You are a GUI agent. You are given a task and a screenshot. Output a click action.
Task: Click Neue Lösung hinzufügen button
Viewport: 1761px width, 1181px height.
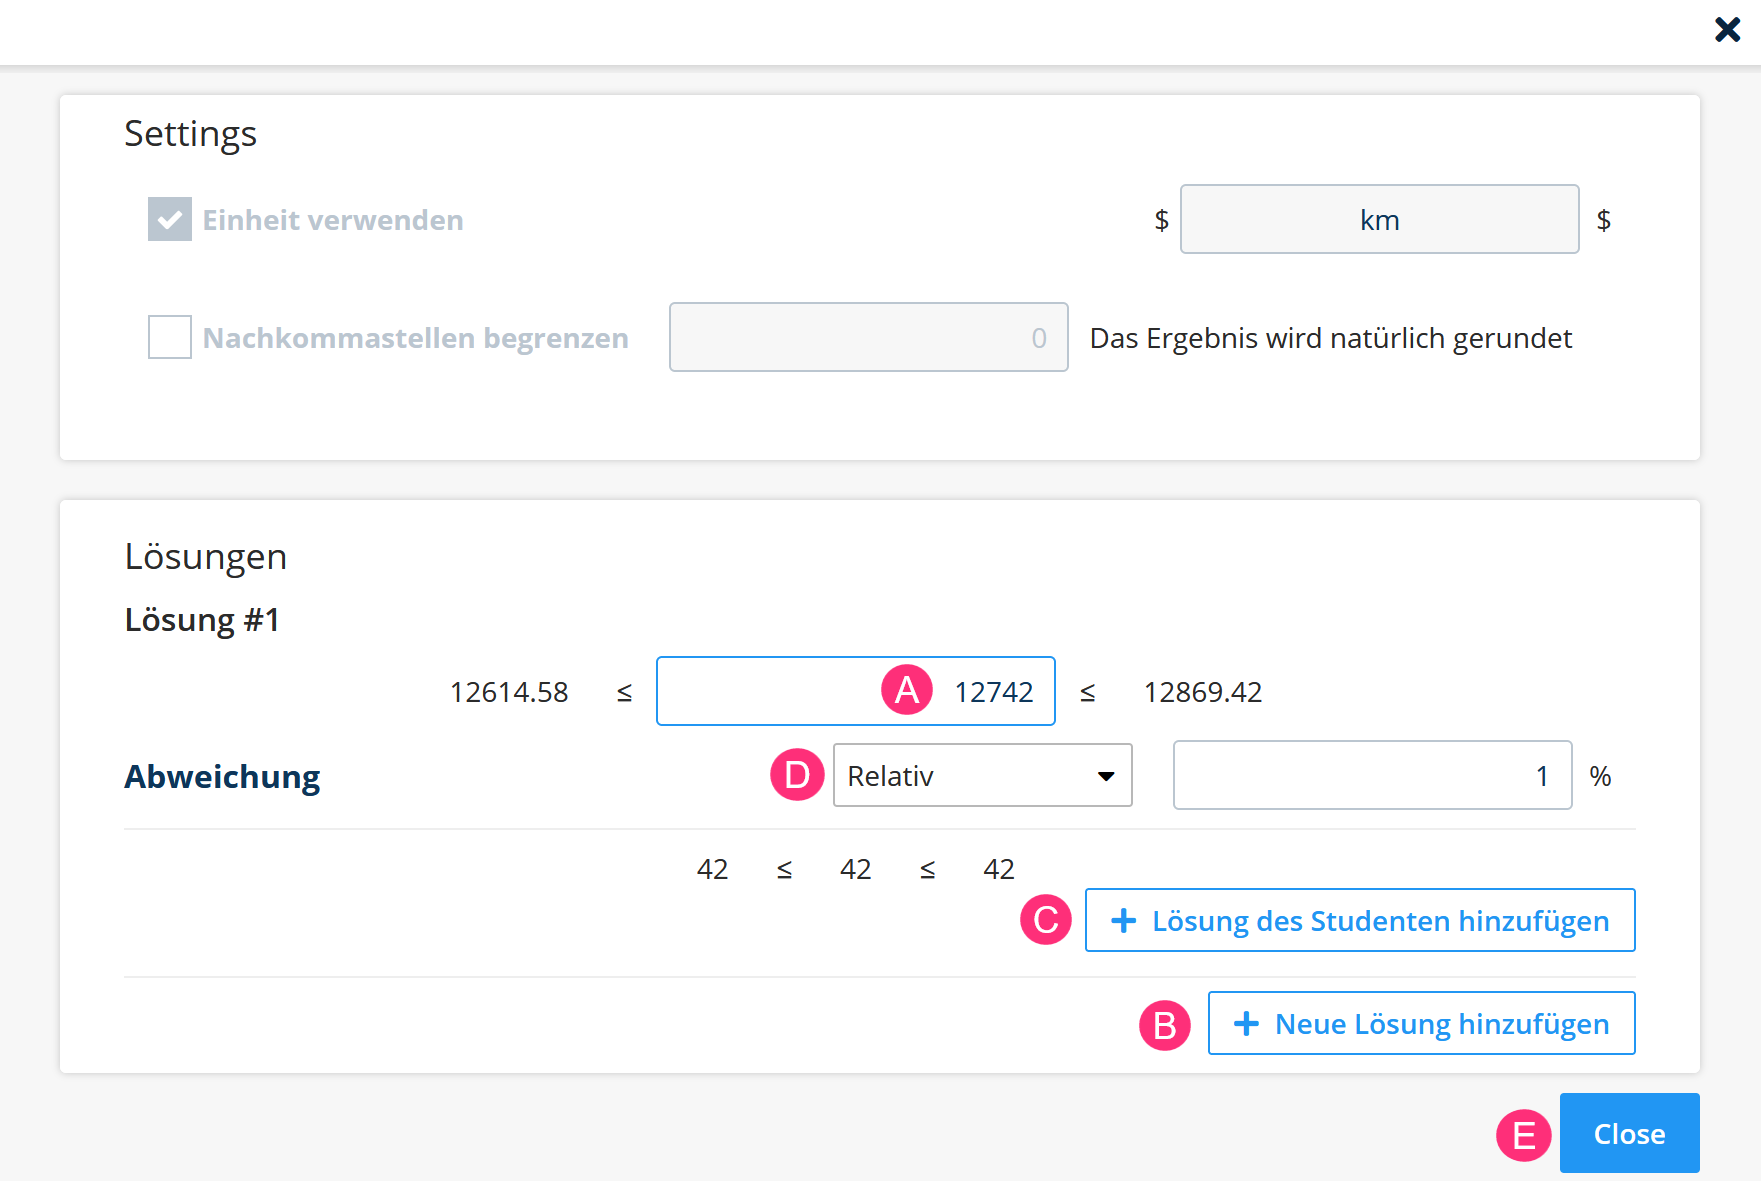click(x=1421, y=1023)
